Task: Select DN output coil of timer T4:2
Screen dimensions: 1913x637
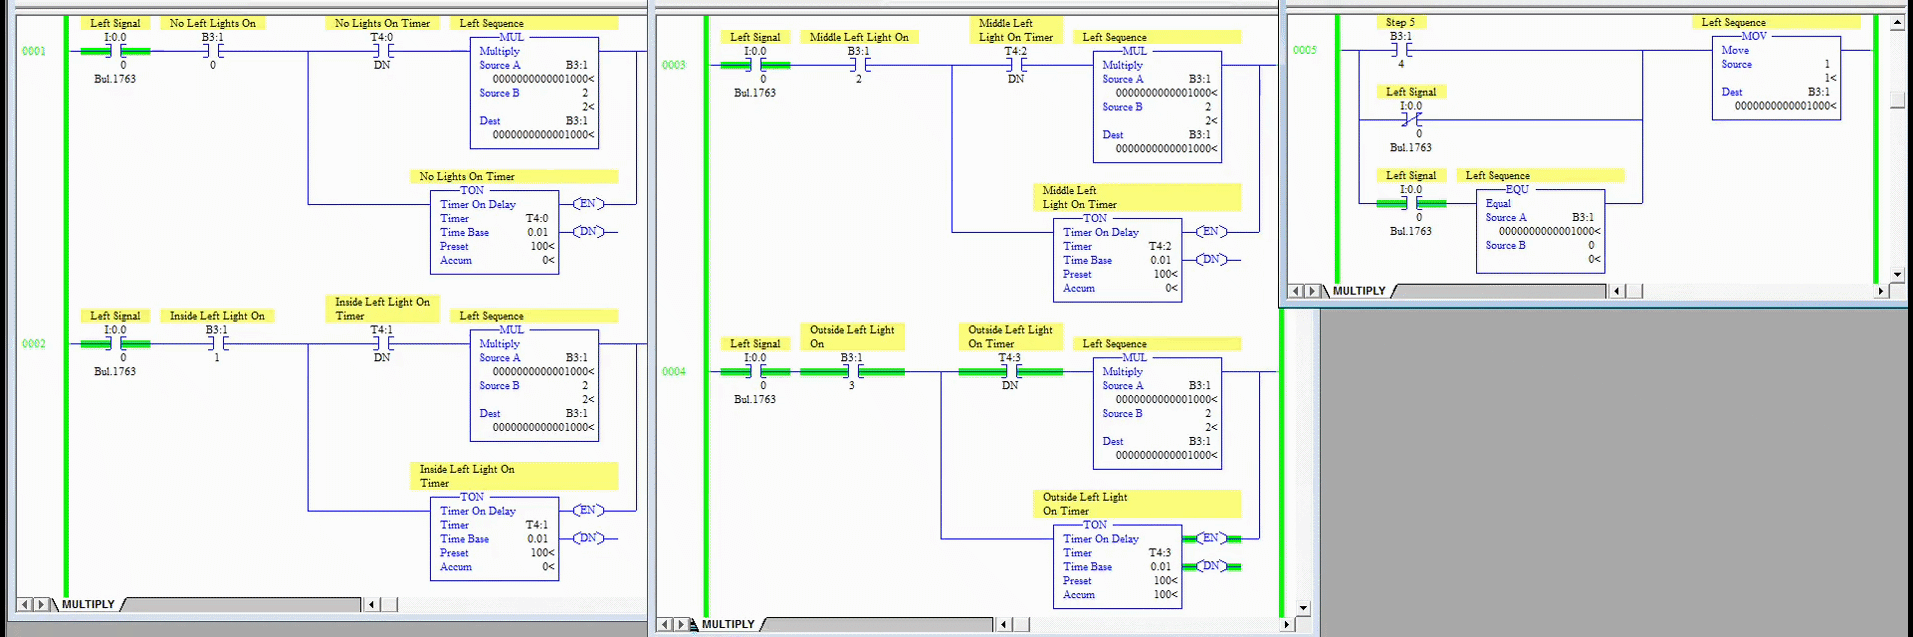Action: [x=1211, y=259]
